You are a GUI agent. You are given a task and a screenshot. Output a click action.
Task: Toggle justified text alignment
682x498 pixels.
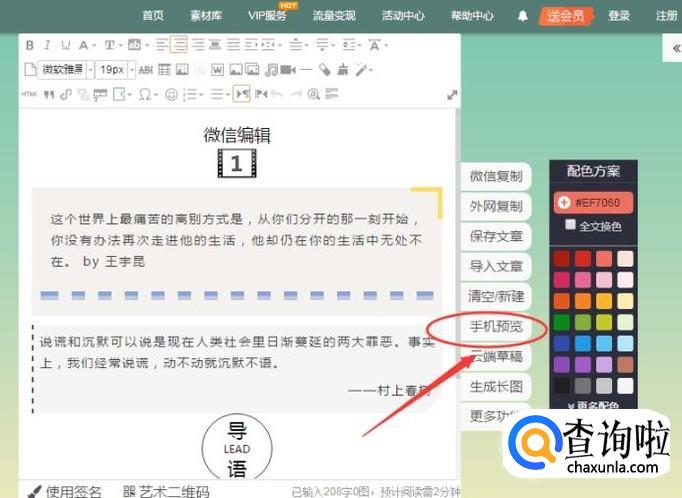point(233,45)
